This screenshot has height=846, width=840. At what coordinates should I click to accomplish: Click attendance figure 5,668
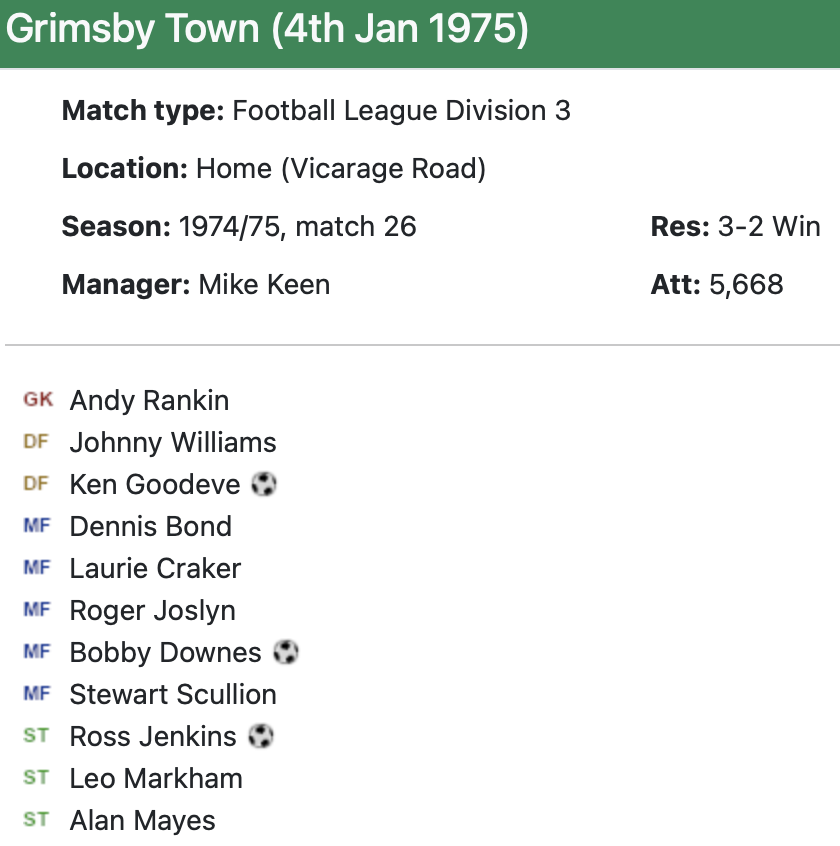click(x=746, y=285)
